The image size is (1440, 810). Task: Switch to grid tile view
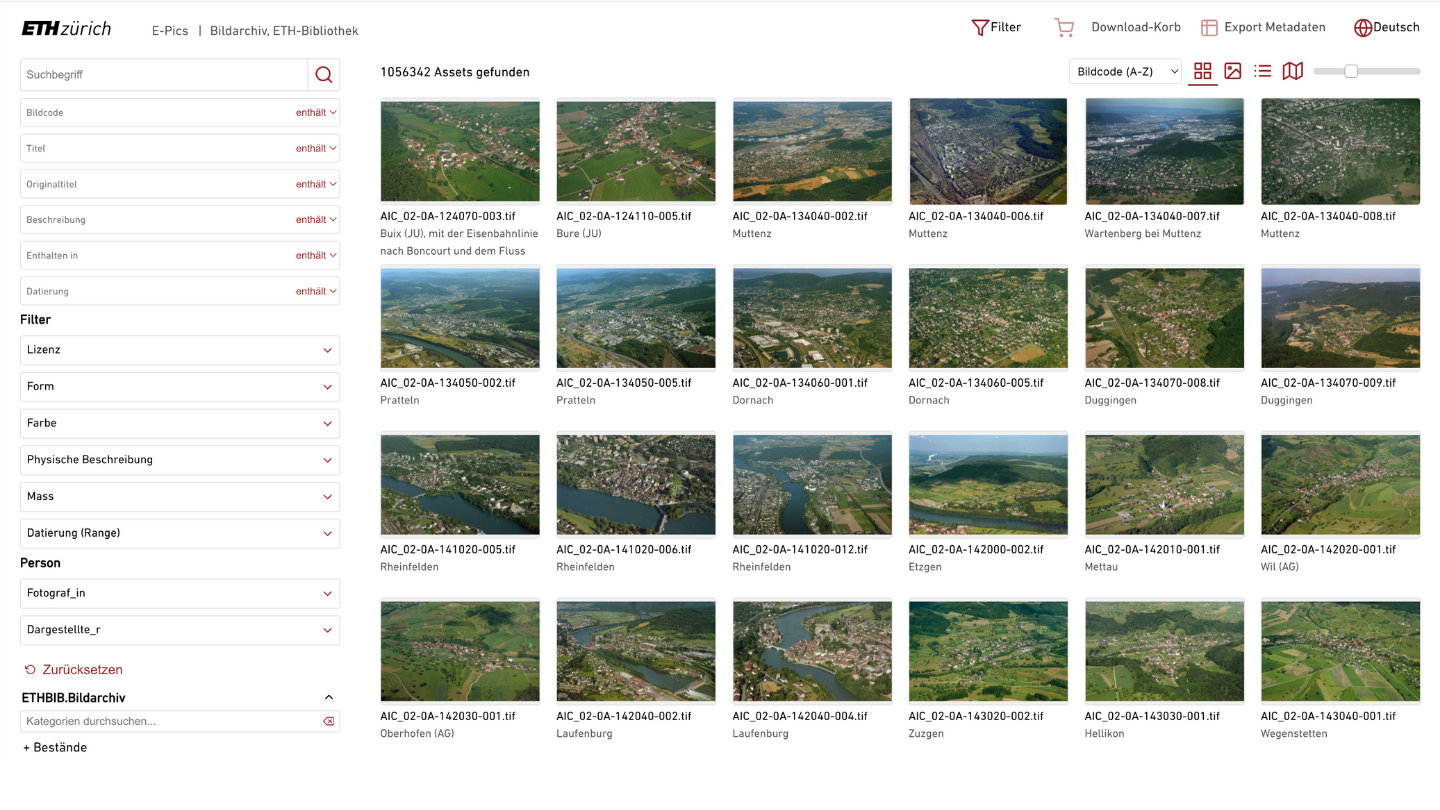pyautogui.click(x=1203, y=71)
